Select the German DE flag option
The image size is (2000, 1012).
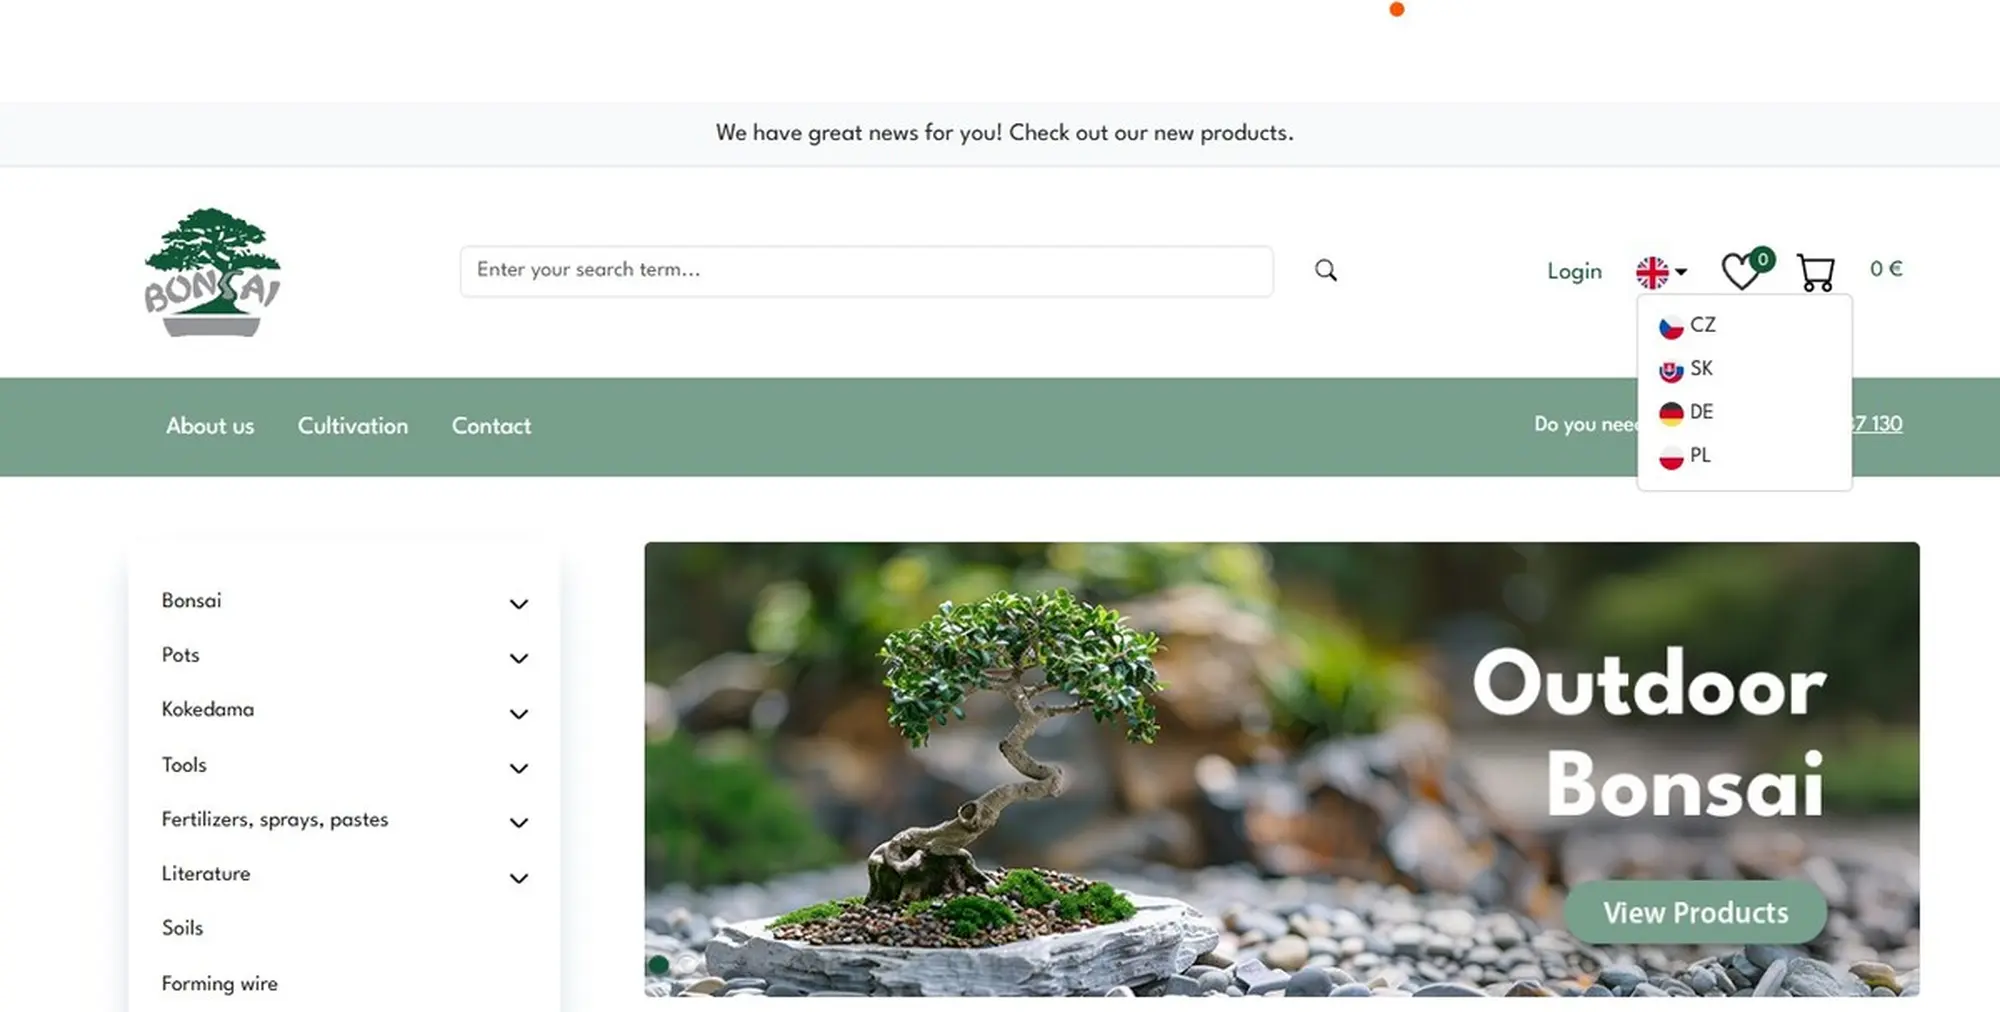pyautogui.click(x=1686, y=412)
